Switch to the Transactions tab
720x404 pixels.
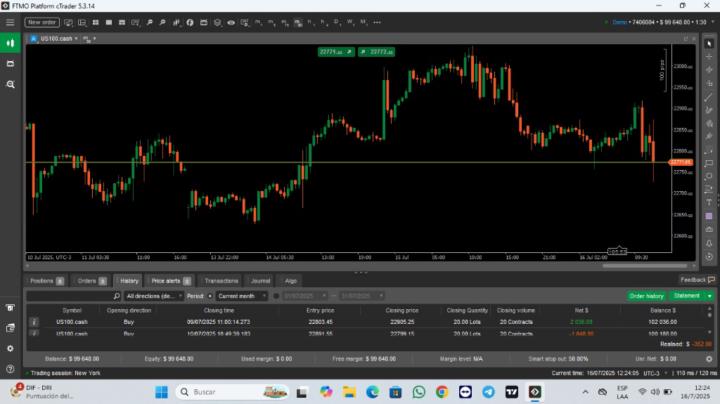pos(221,281)
